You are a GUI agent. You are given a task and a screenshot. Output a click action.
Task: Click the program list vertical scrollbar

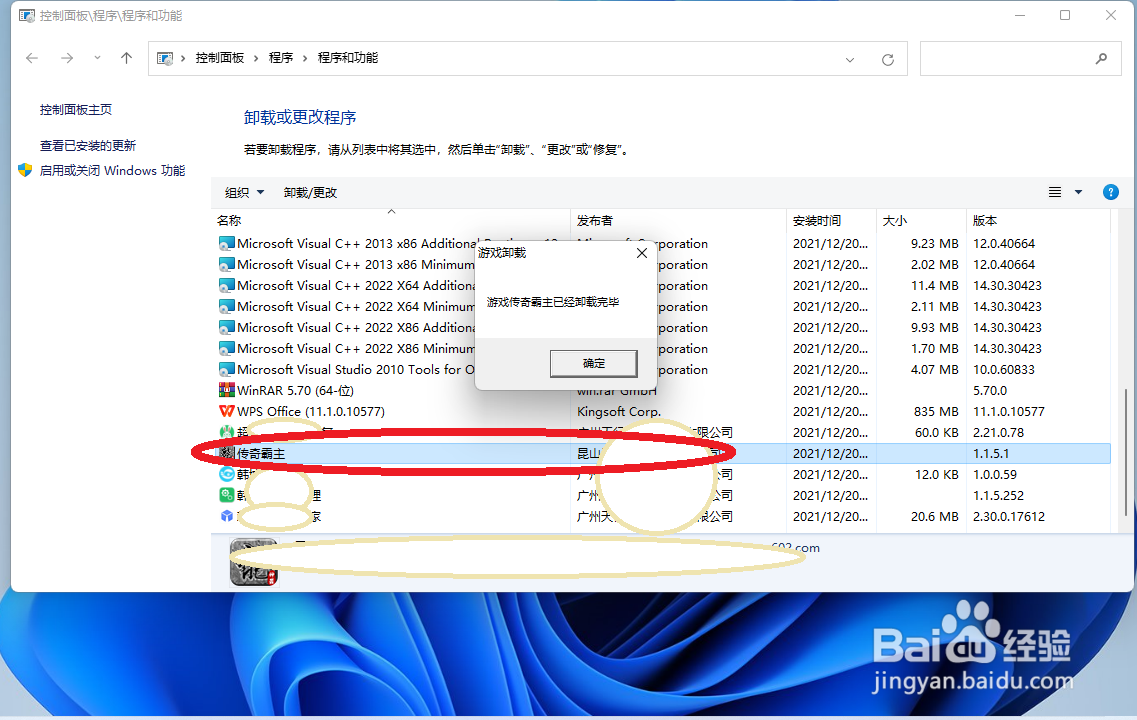pyautogui.click(x=1126, y=451)
